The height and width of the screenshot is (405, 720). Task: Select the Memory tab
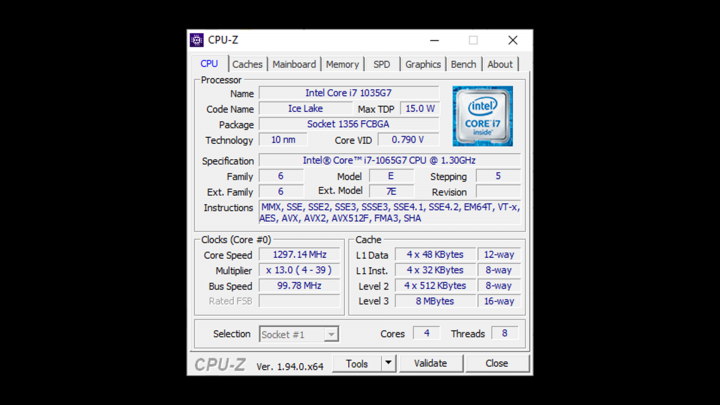pyautogui.click(x=342, y=64)
